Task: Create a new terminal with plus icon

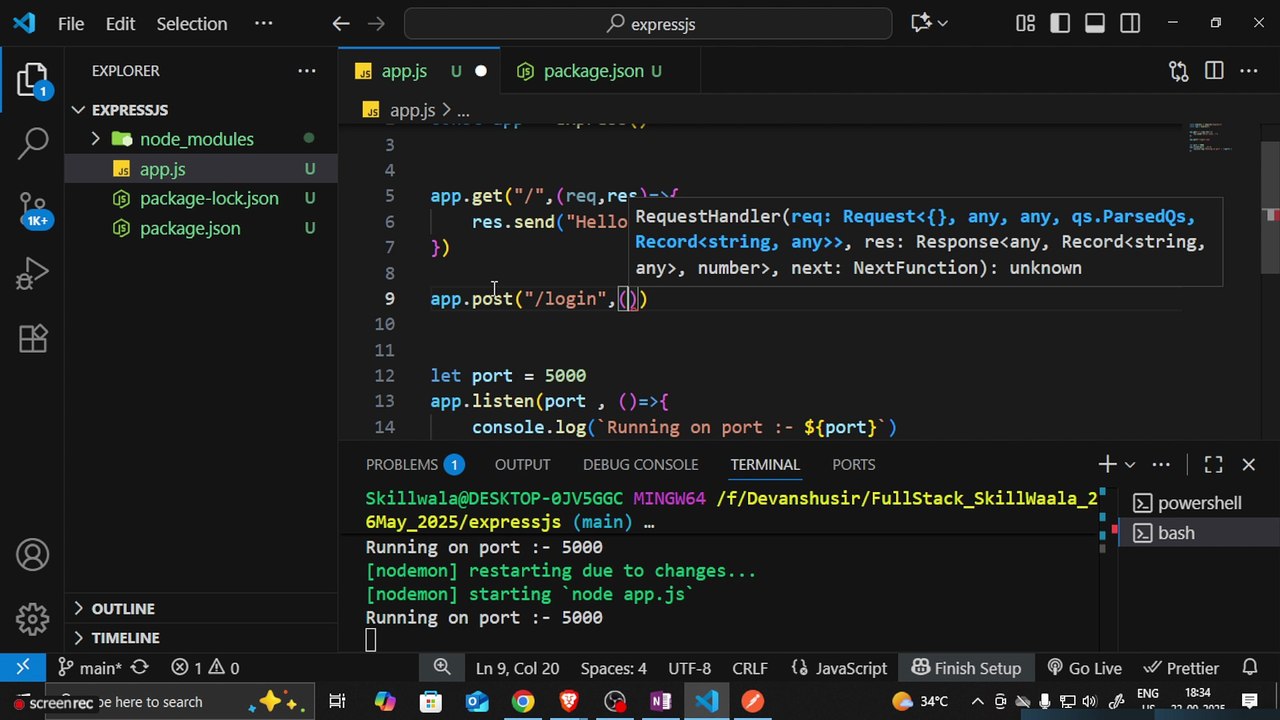Action: (x=1107, y=464)
